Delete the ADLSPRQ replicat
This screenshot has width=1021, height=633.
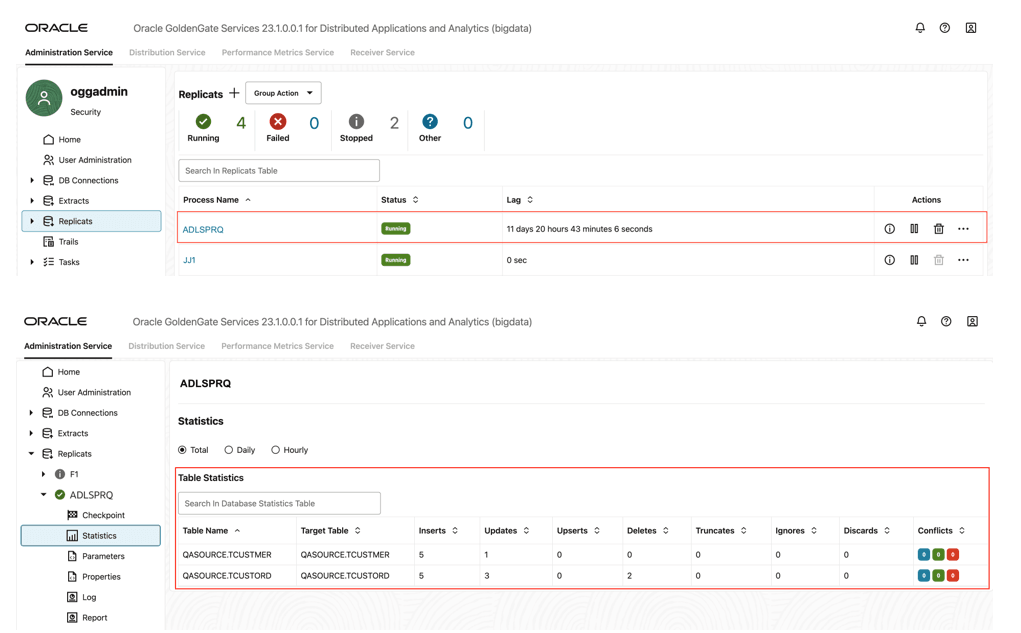tap(938, 228)
